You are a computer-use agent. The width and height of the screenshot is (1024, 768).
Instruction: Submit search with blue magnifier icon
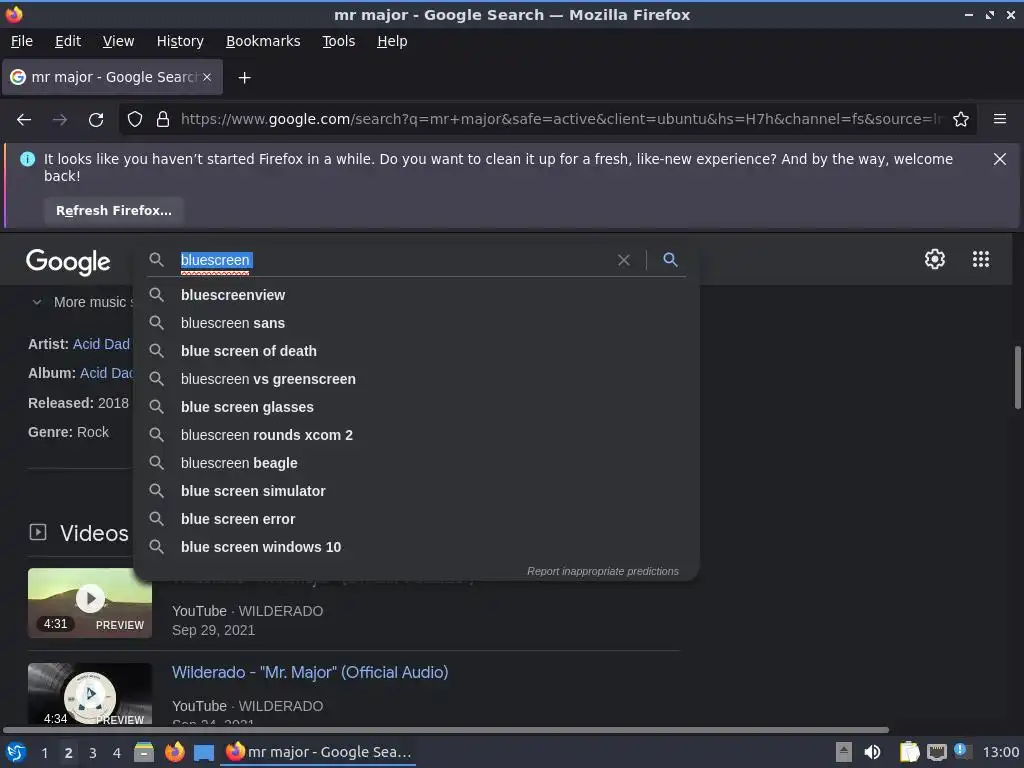670,260
